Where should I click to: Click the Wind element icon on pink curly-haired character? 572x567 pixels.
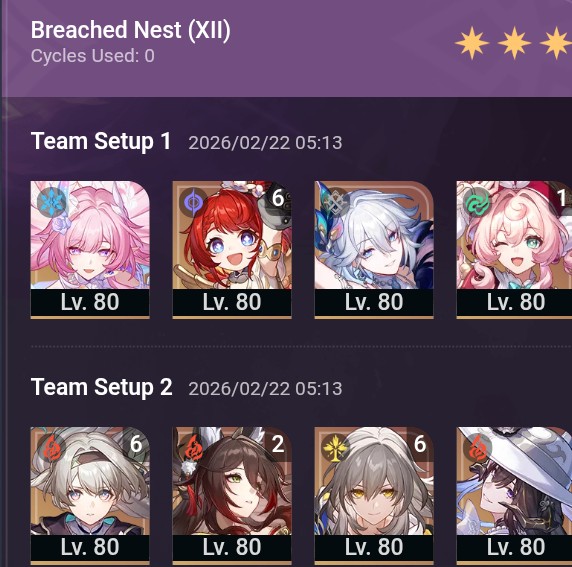point(478,202)
